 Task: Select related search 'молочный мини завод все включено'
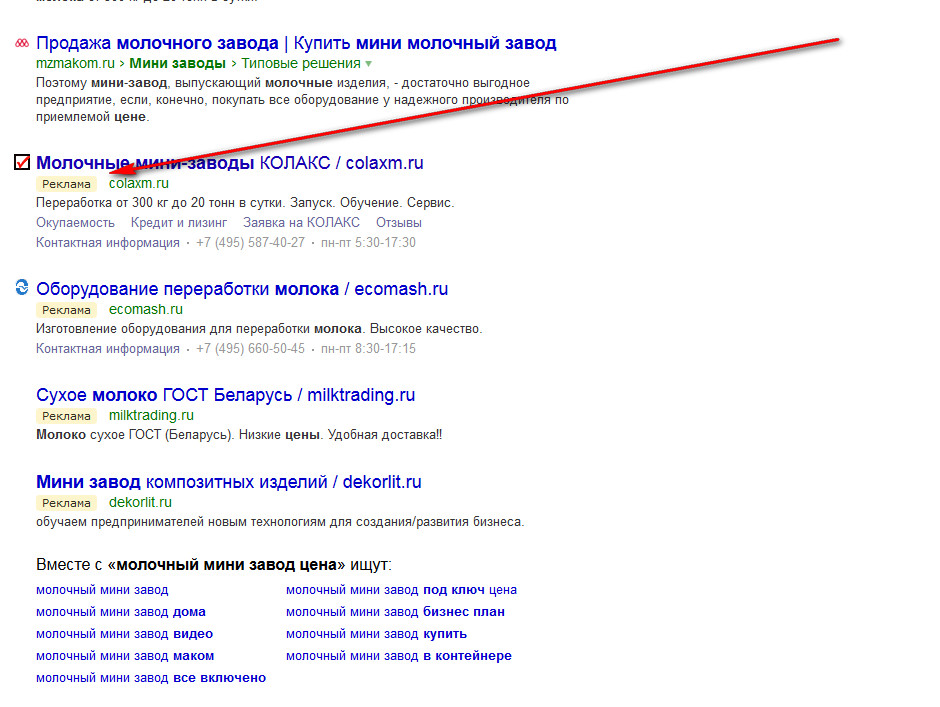coord(150,678)
